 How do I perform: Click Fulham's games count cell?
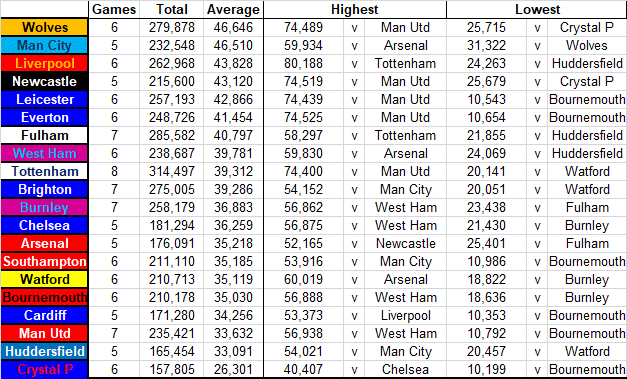click(x=114, y=135)
